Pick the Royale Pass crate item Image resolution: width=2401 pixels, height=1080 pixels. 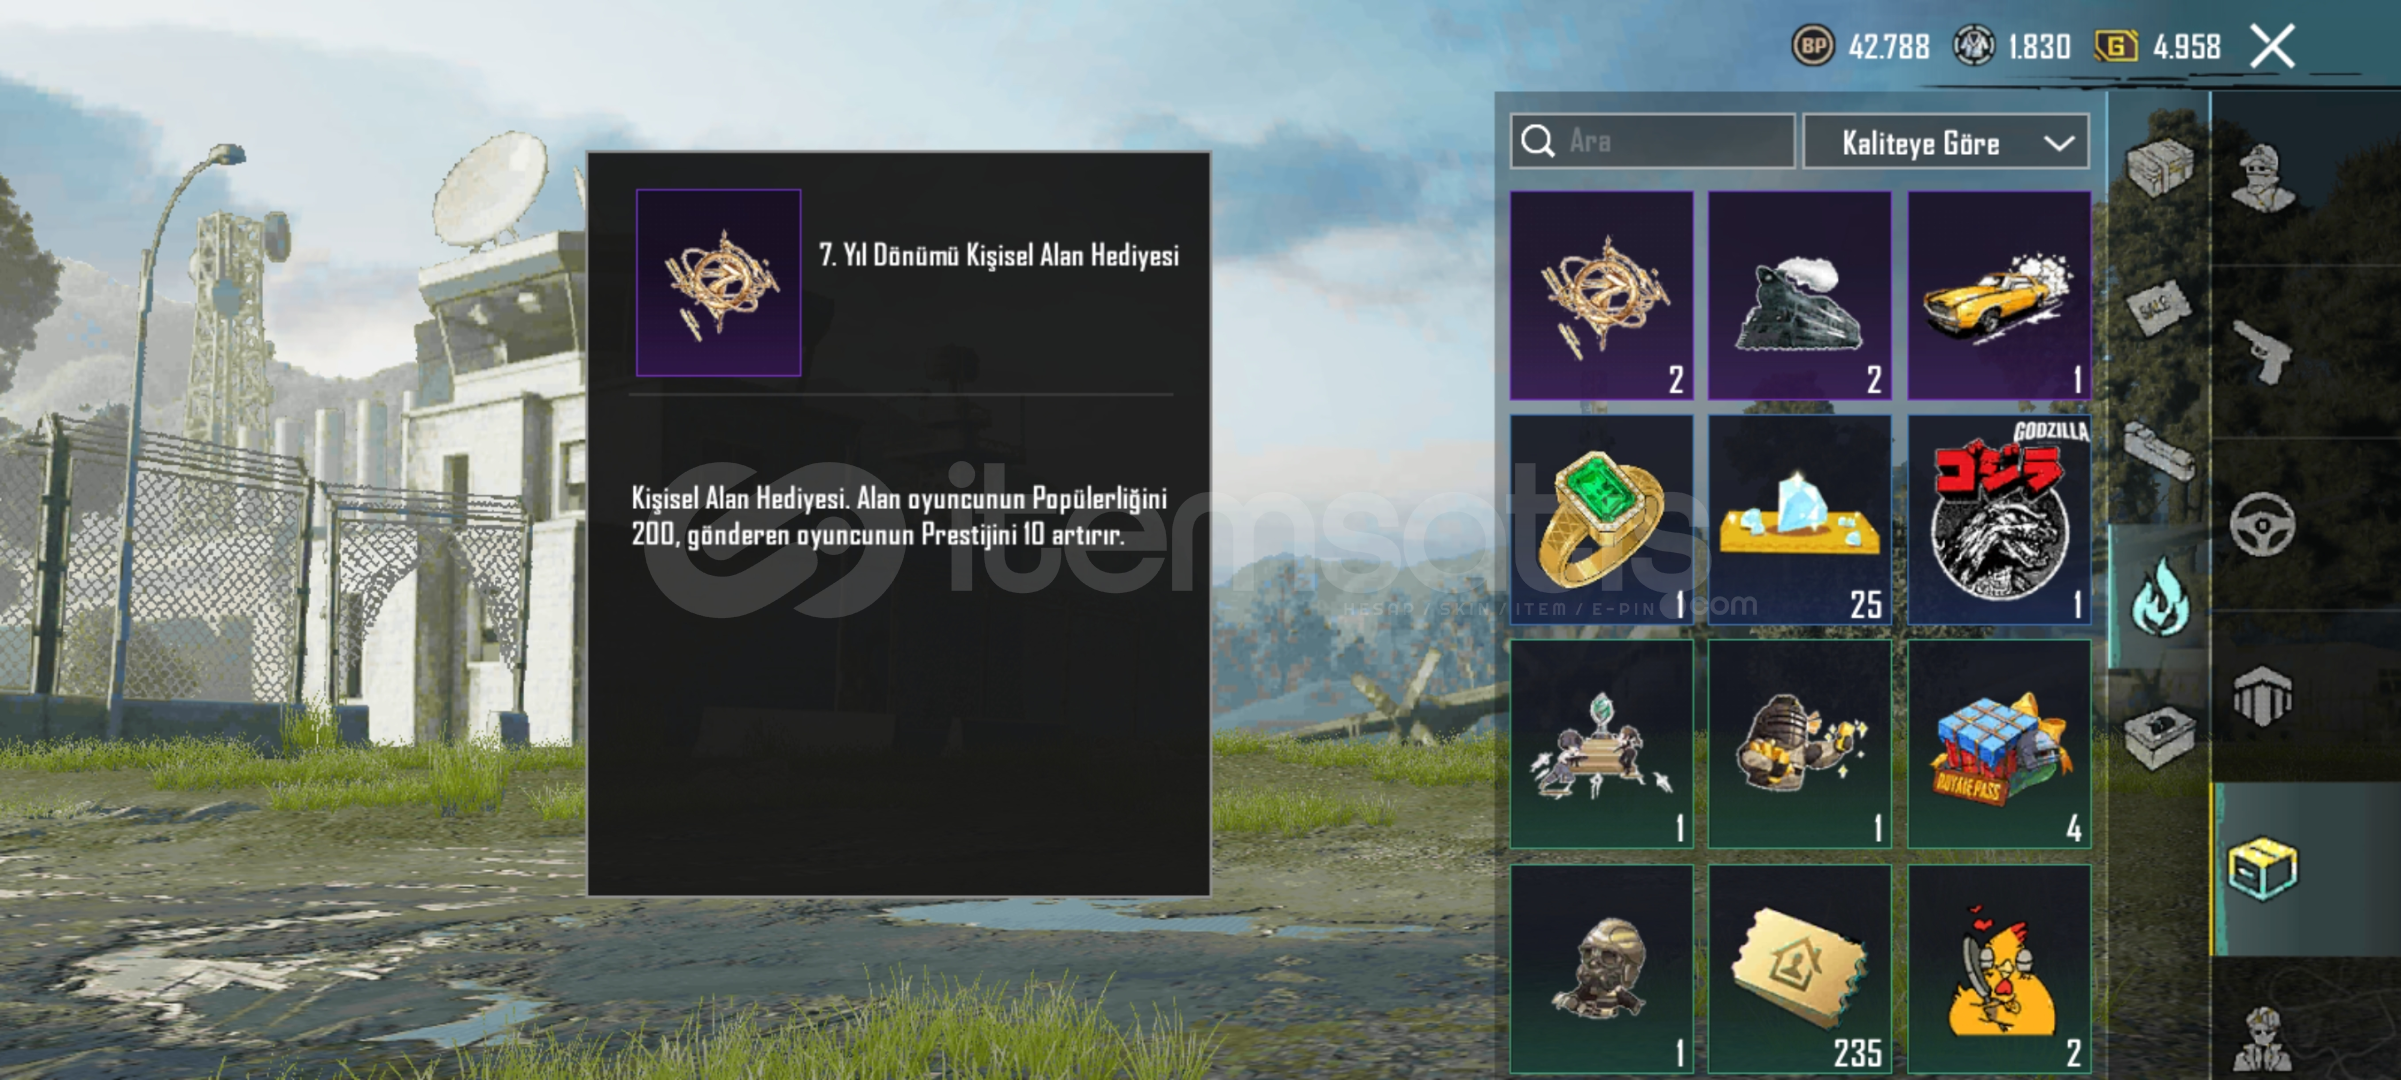pyautogui.click(x=1998, y=745)
